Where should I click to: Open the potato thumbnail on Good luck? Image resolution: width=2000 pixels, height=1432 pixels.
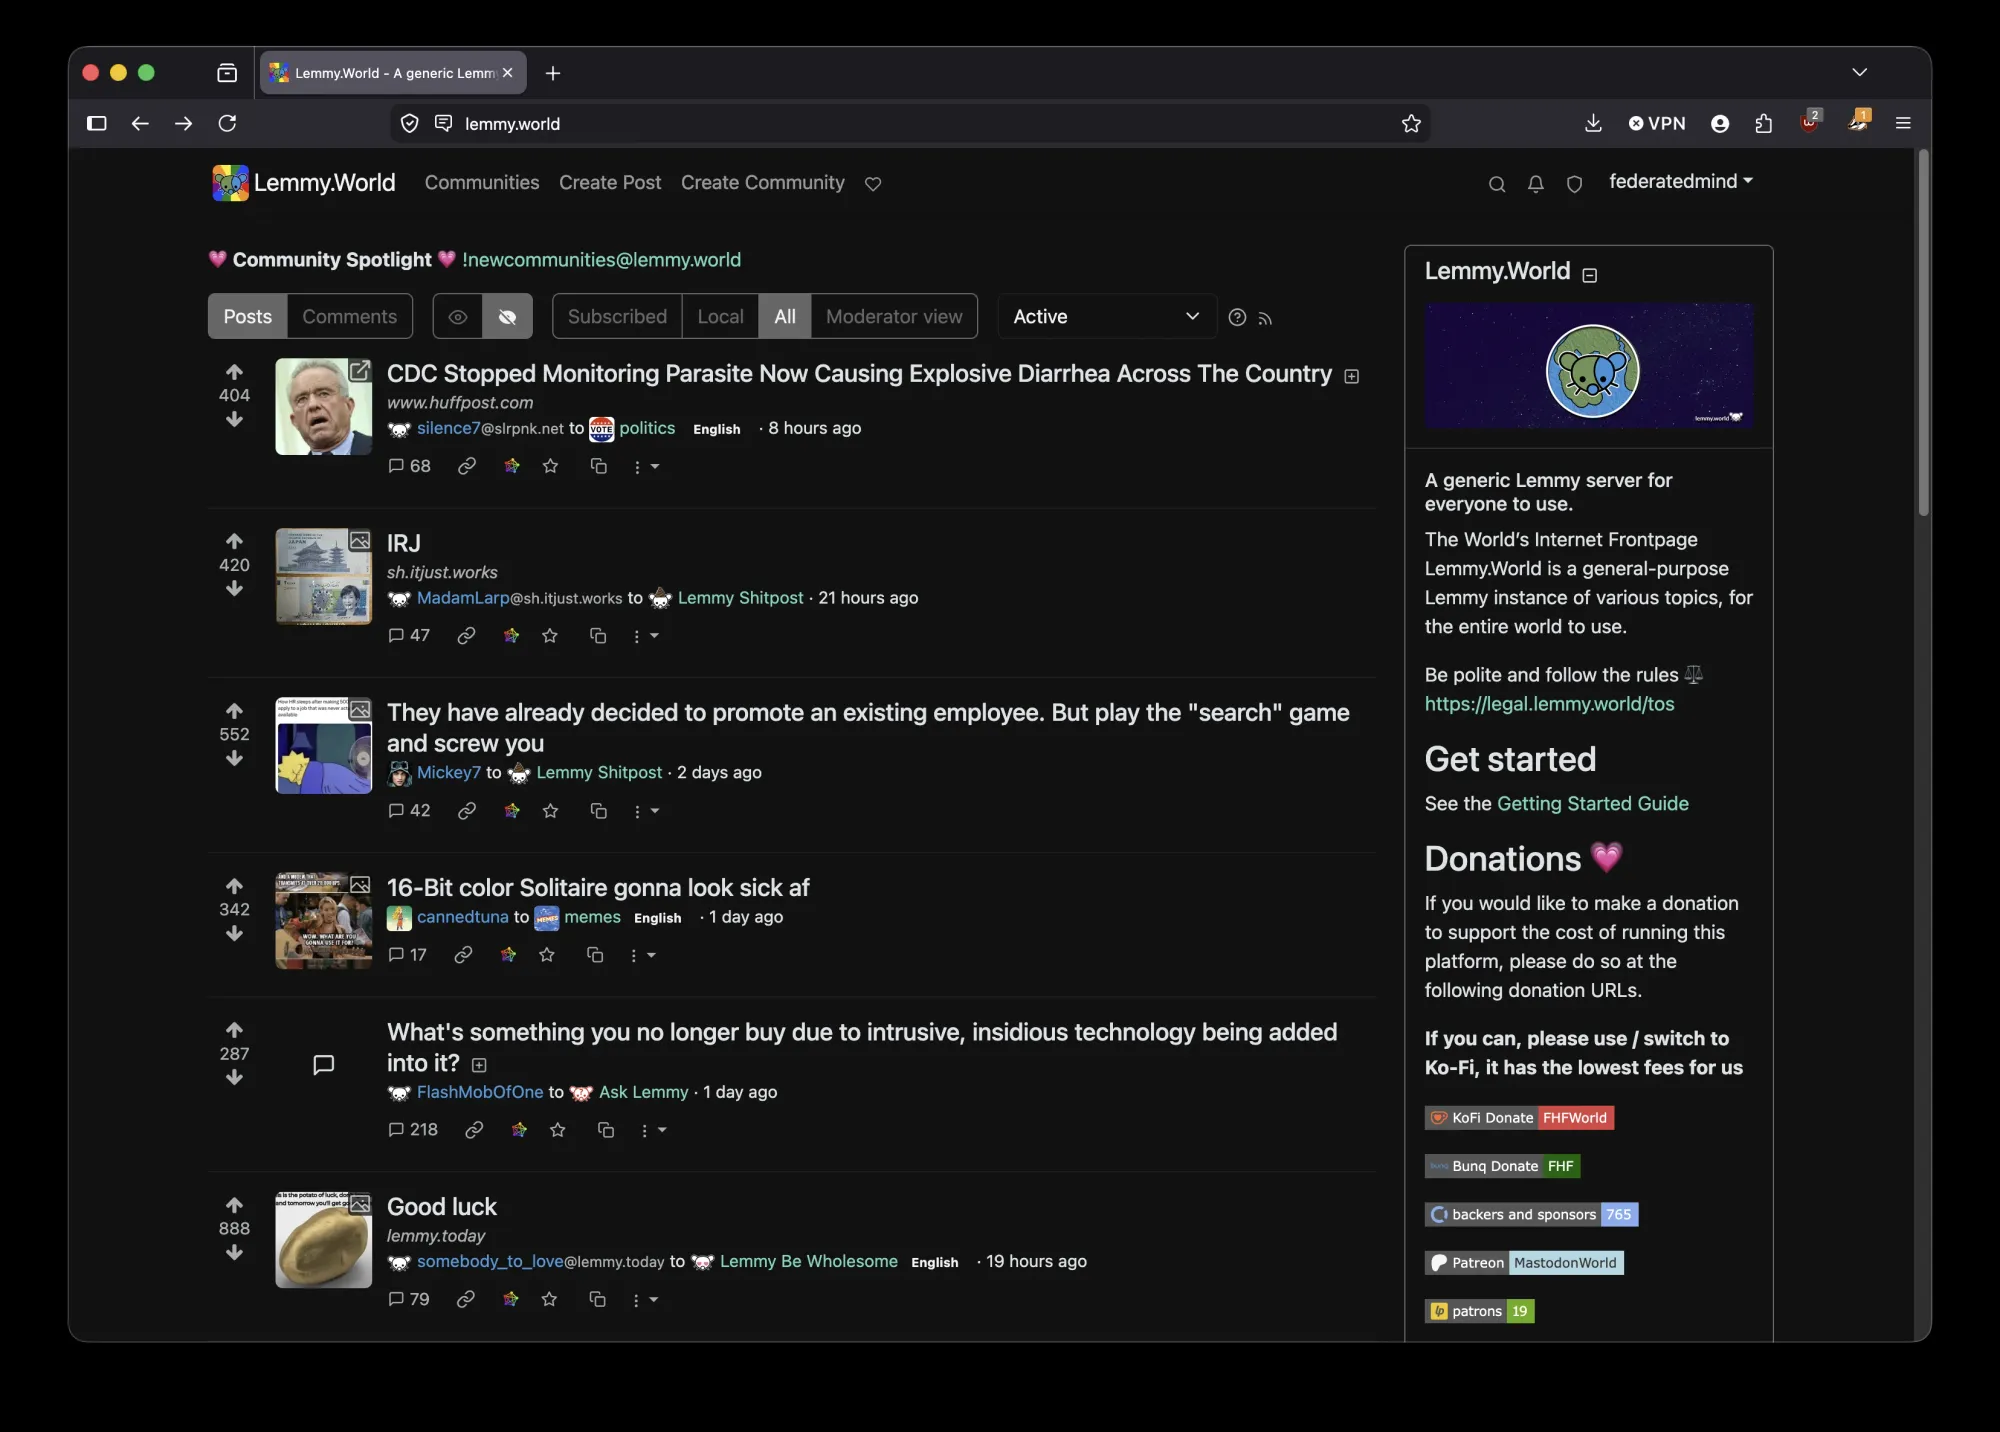point(323,1240)
